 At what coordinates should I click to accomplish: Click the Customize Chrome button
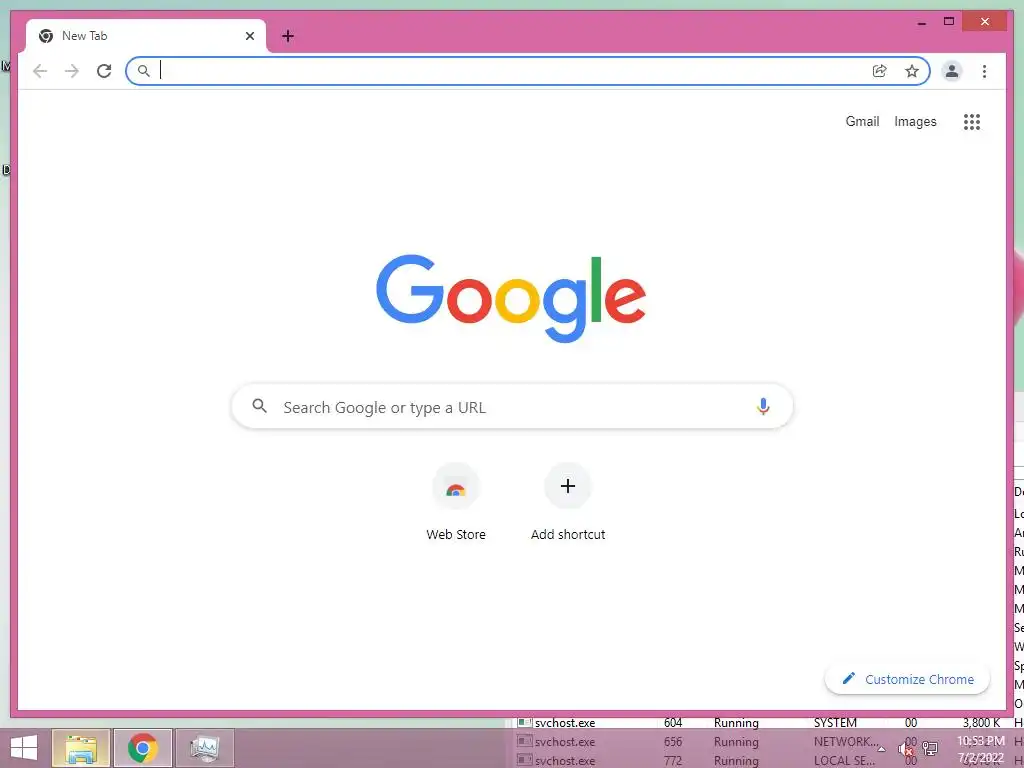point(907,679)
